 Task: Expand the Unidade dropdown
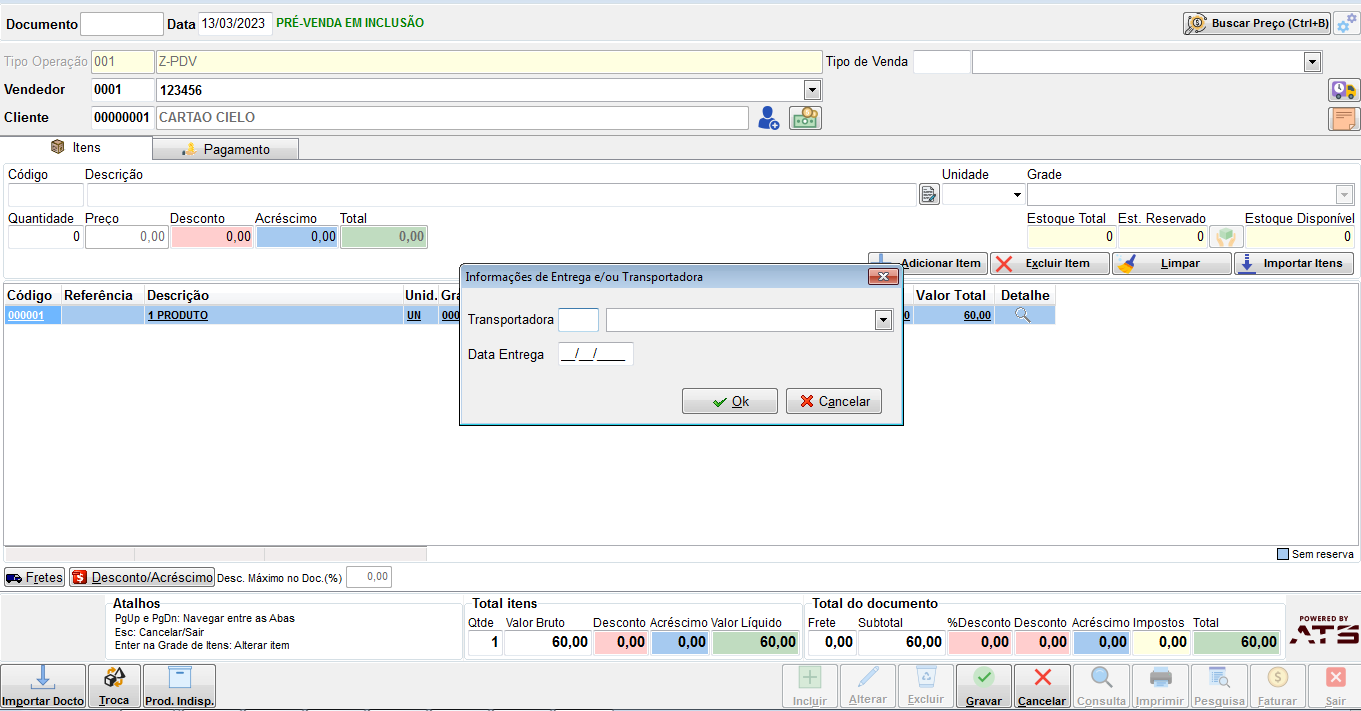coord(1017,195)
